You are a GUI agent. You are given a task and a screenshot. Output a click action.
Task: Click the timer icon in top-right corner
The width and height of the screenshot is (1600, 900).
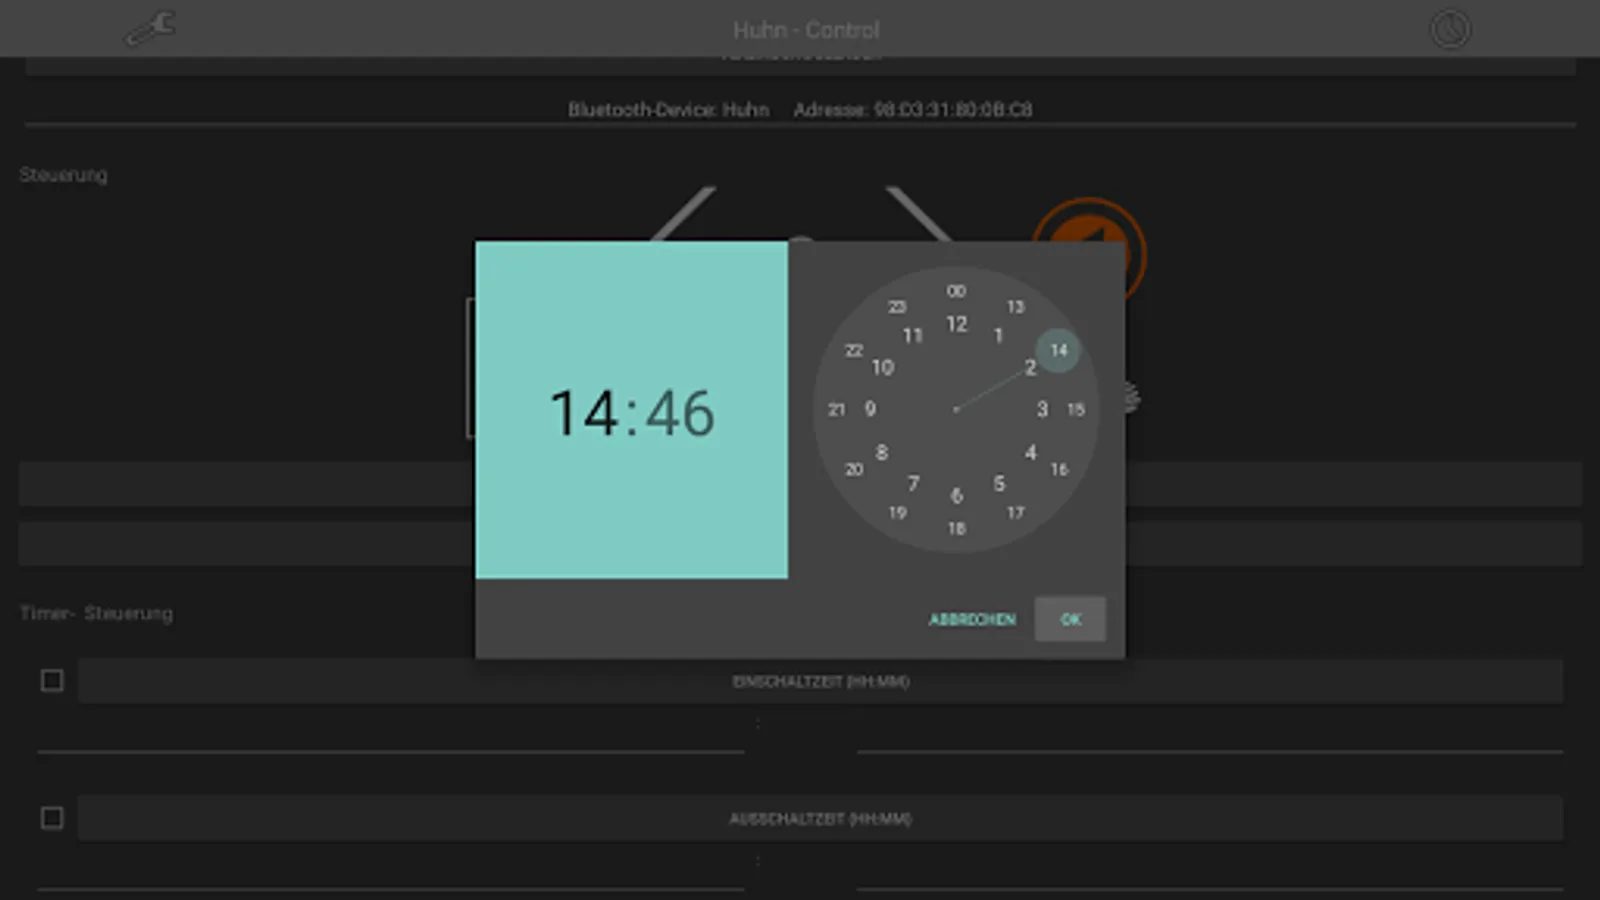click(1449, 29)
